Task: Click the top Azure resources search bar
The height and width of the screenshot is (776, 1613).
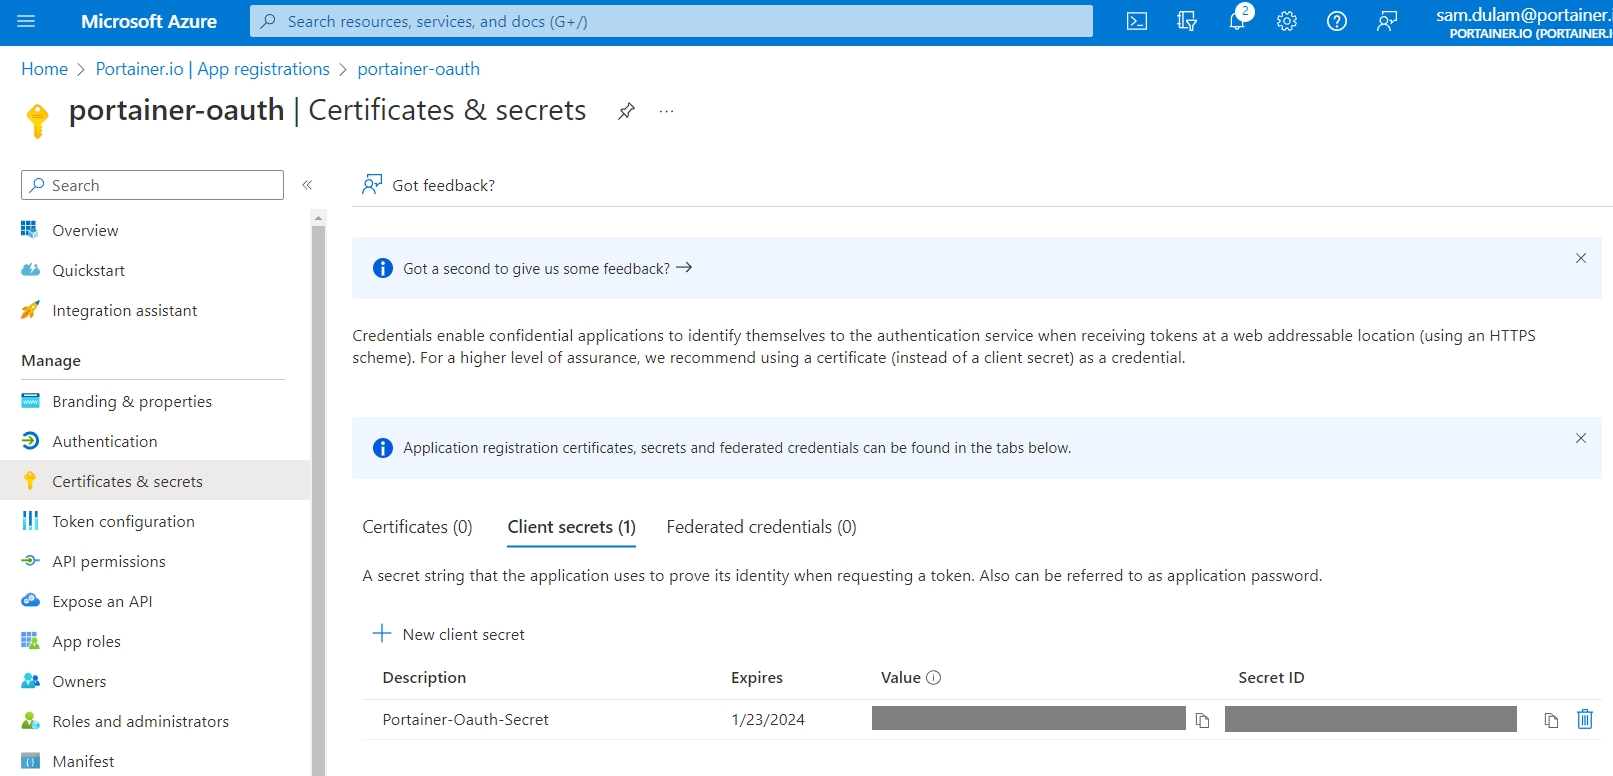Action: [671, 21]
